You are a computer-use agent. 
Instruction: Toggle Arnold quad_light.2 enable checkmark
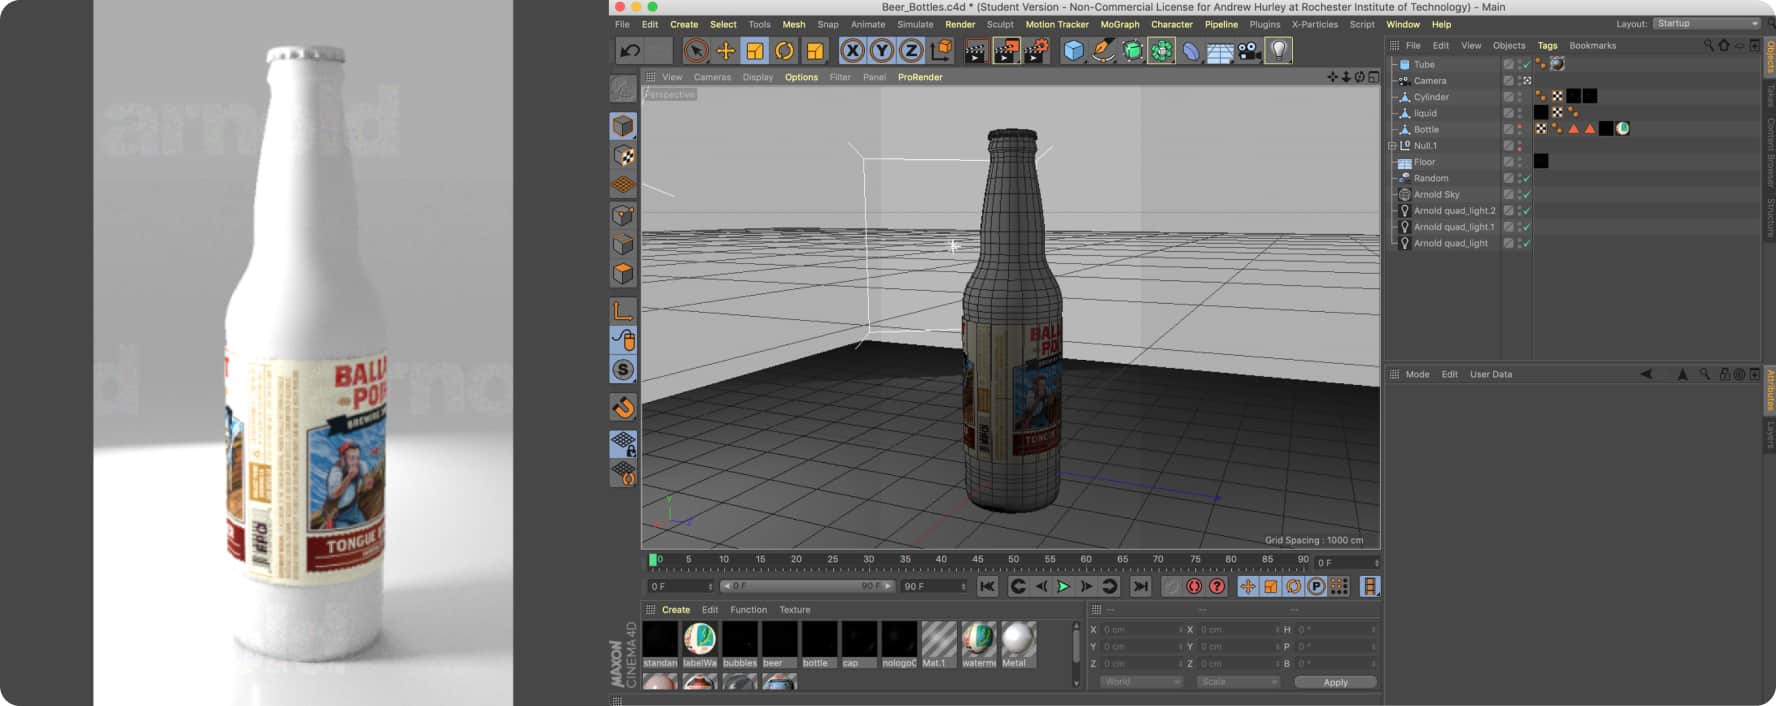[x=1526, y=211]
